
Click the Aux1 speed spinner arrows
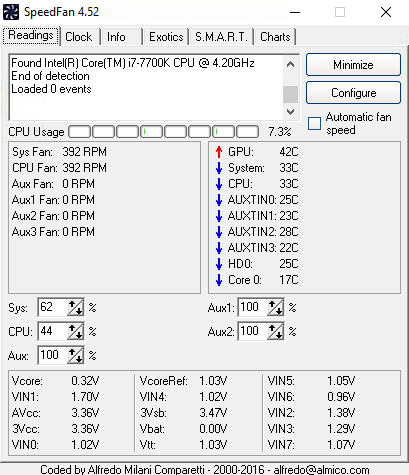click(275, 307)
